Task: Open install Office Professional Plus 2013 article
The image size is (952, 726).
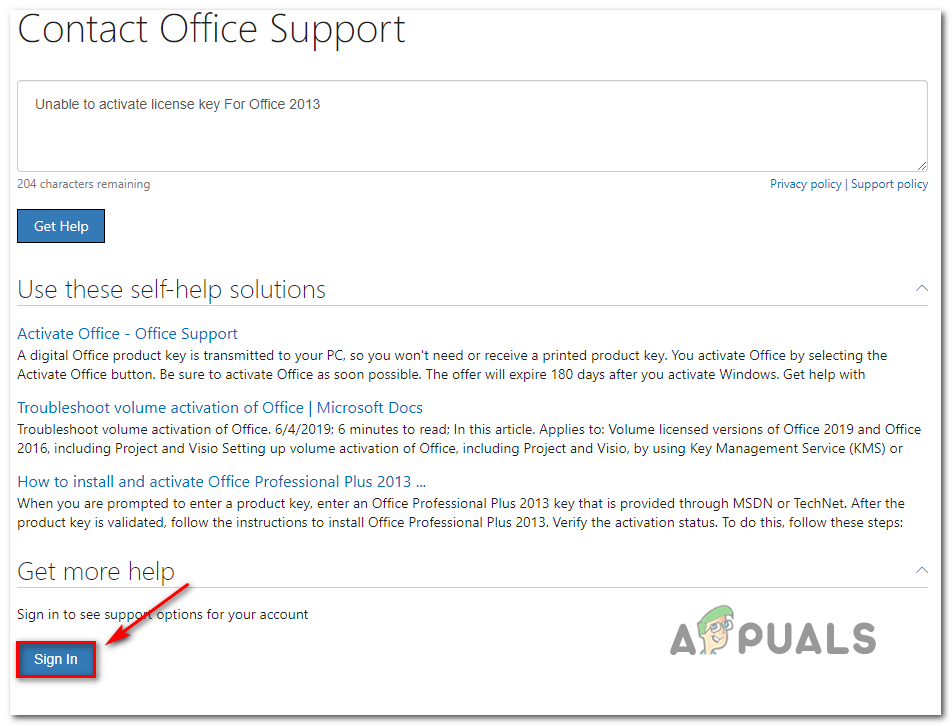Action: coord(222,482)
